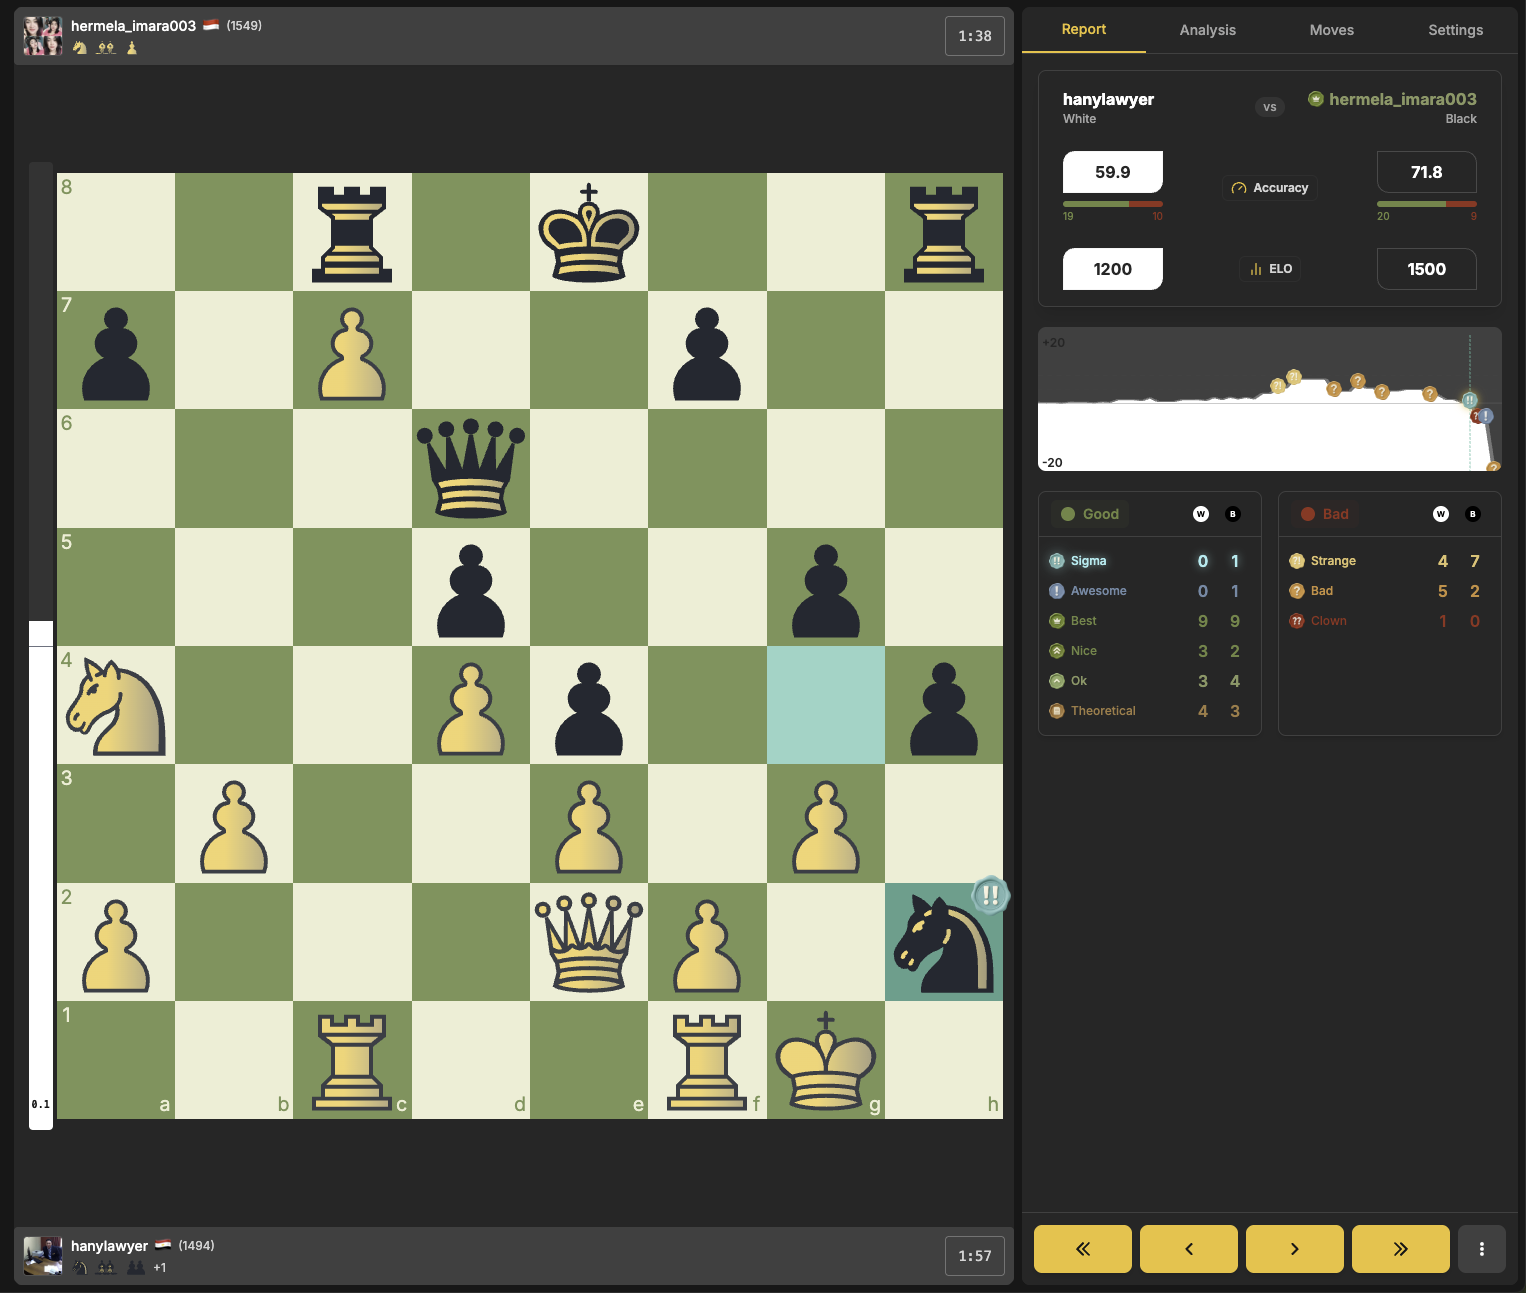Jump to last move with double-right arrow
This screenshot has height=1293, width=1526.
(1400, 1248)
